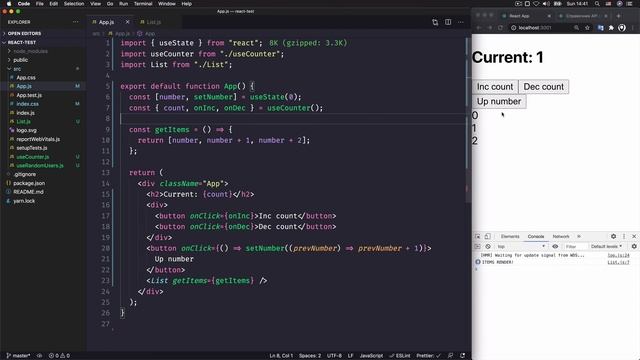Open logo.svg in the explorer

26,131
